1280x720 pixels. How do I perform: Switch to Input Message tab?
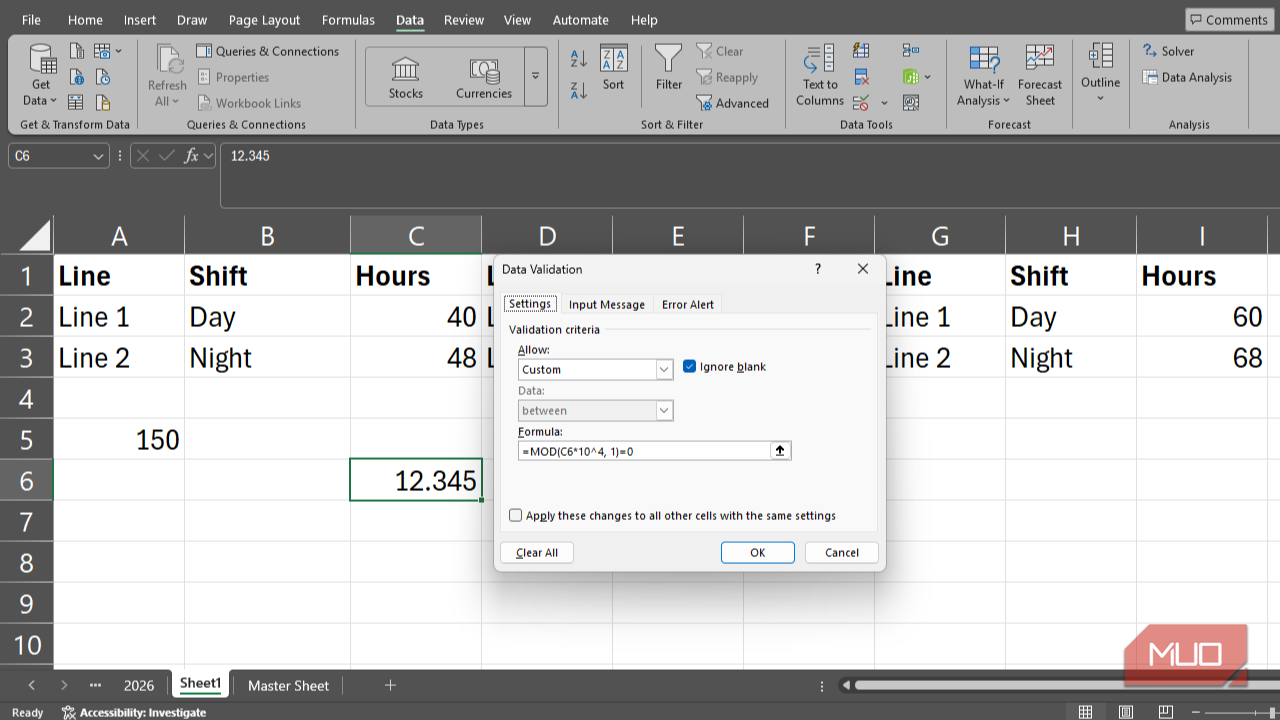(x=607, y=305)
